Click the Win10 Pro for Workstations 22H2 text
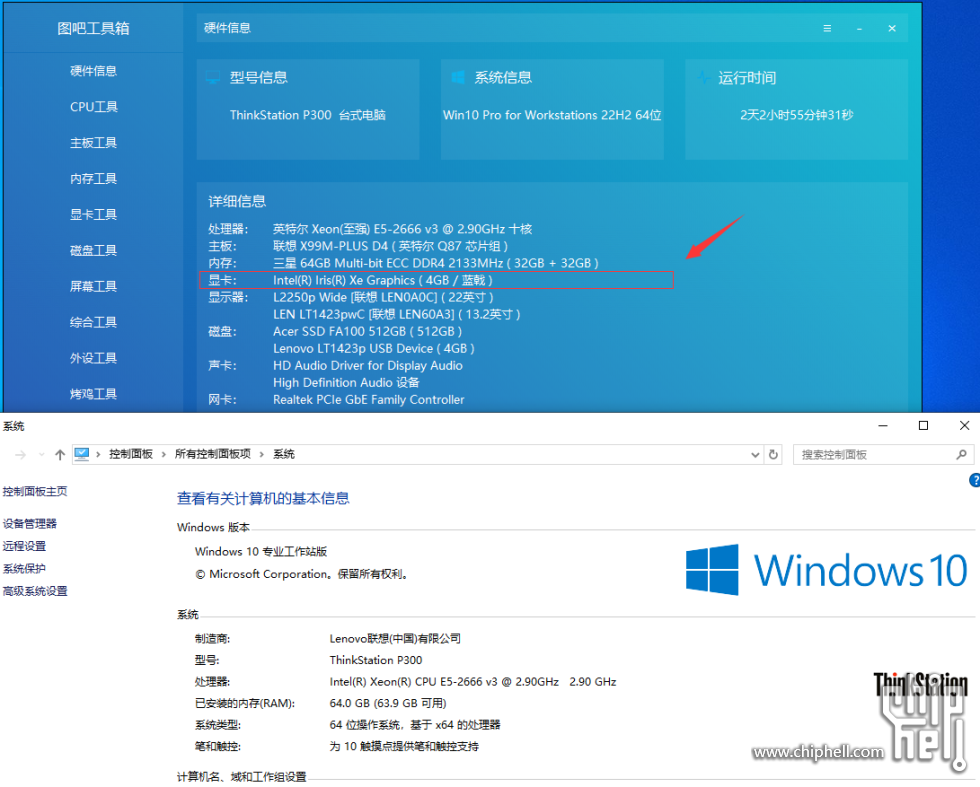 pos(552,115)
